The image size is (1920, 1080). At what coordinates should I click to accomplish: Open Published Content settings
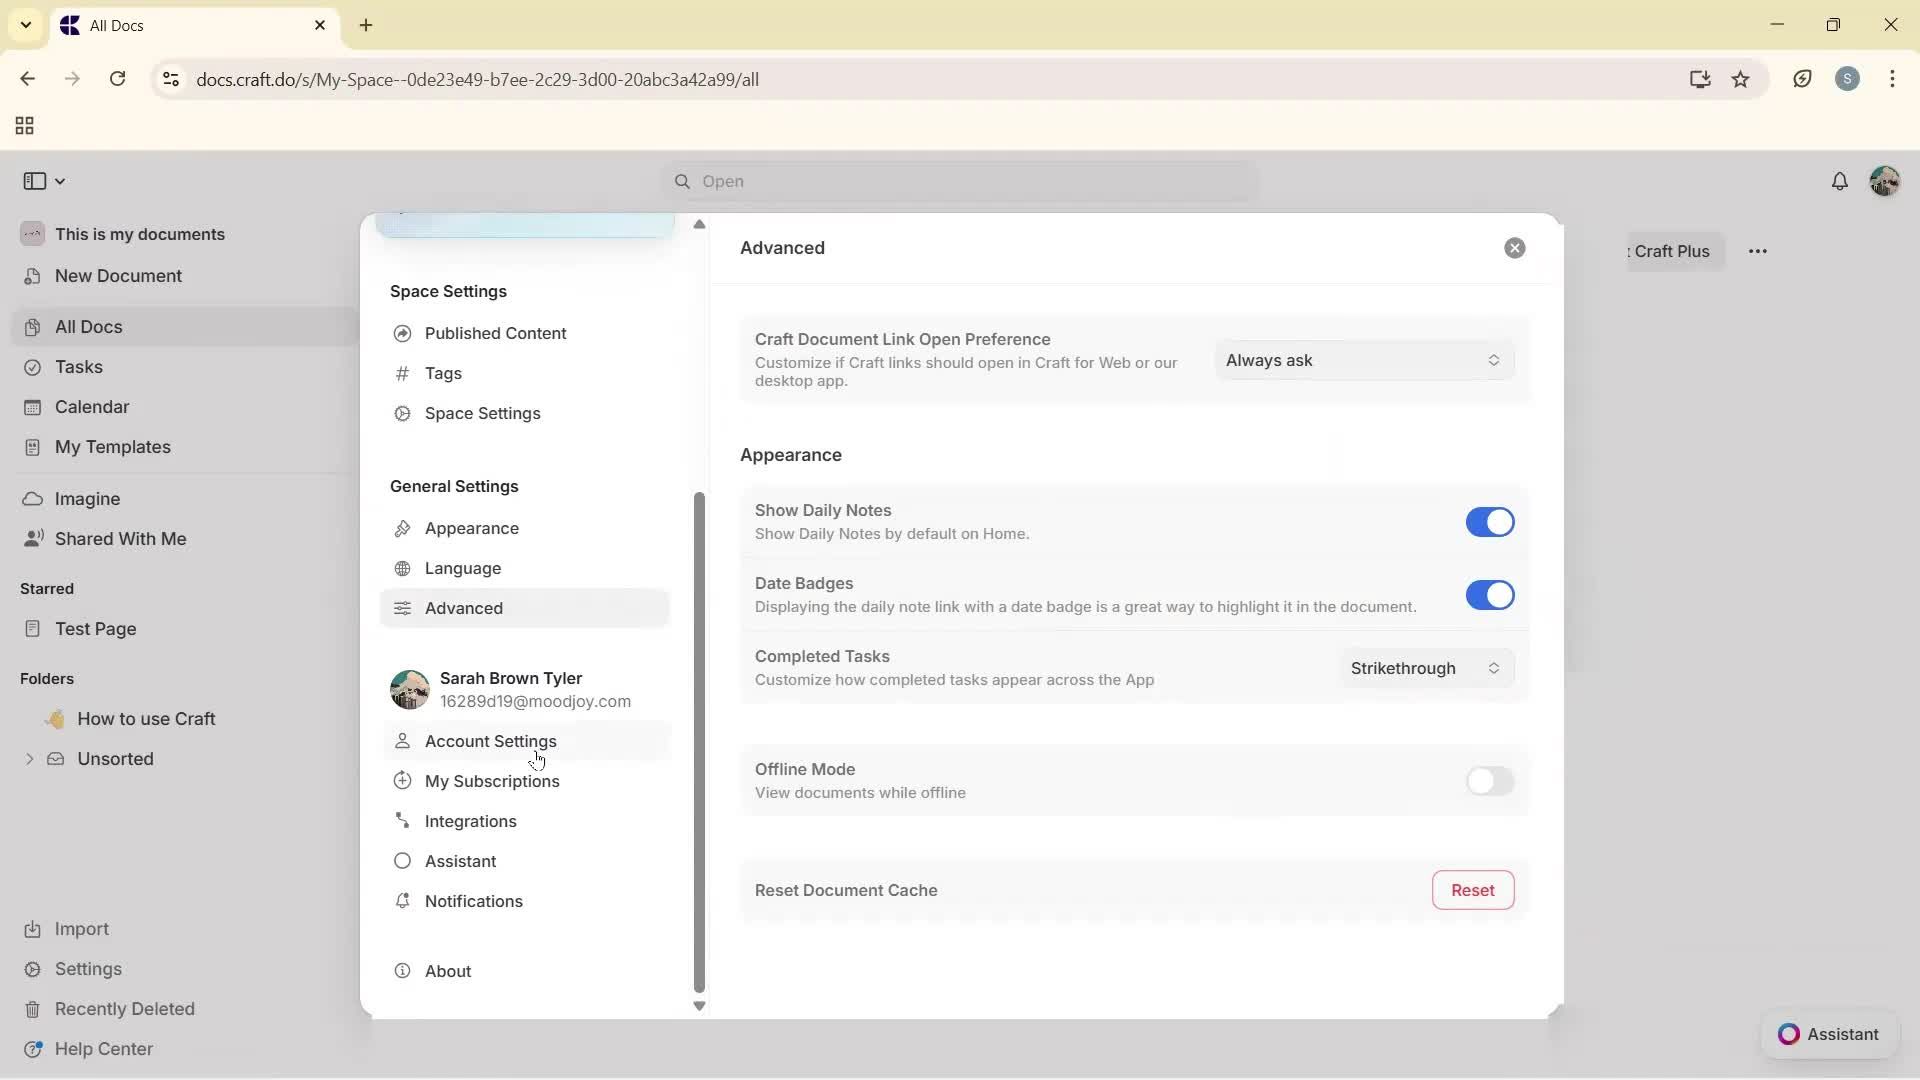pos(495,333)
